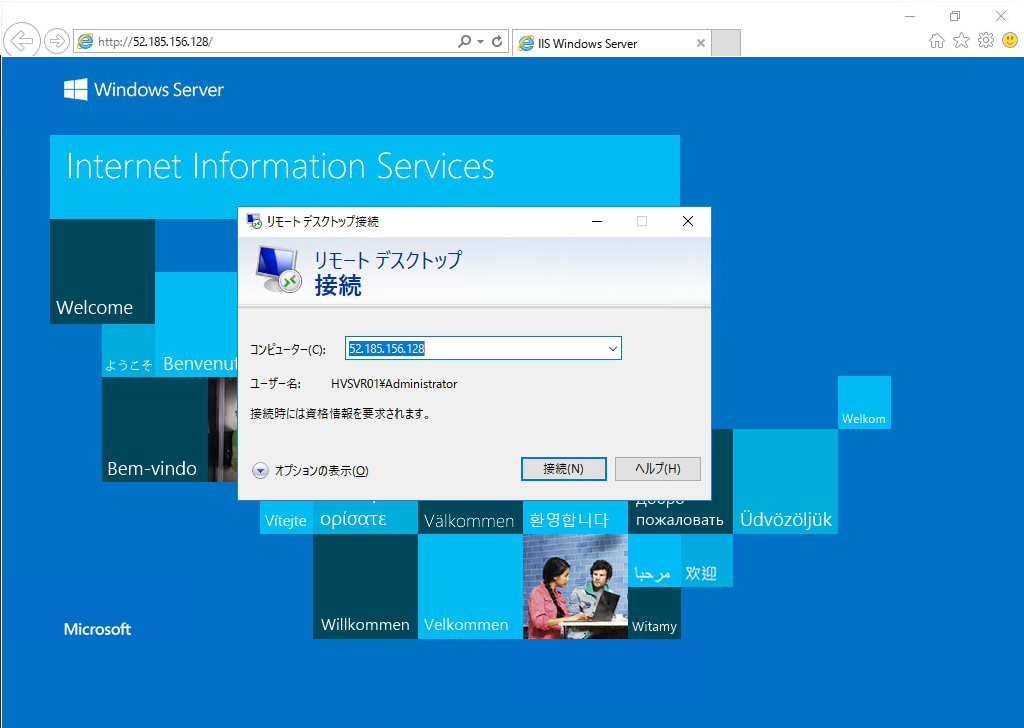Open the computer name combo box dropdown
Viewport: 1024px width, 728px height.
click(x=613, y=349)
